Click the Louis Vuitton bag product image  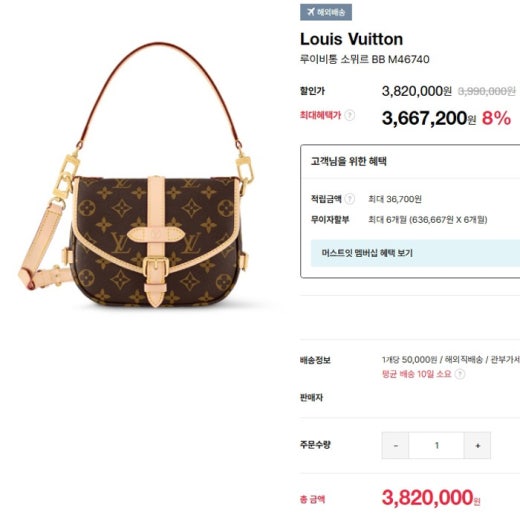point(137,175)
